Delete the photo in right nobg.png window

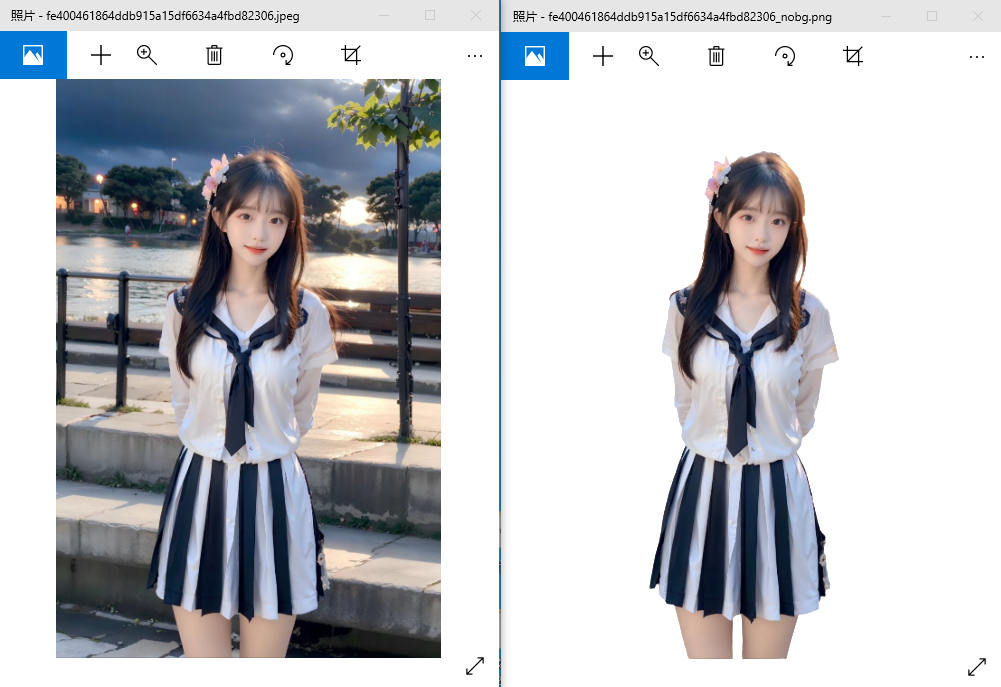point(716,56)
